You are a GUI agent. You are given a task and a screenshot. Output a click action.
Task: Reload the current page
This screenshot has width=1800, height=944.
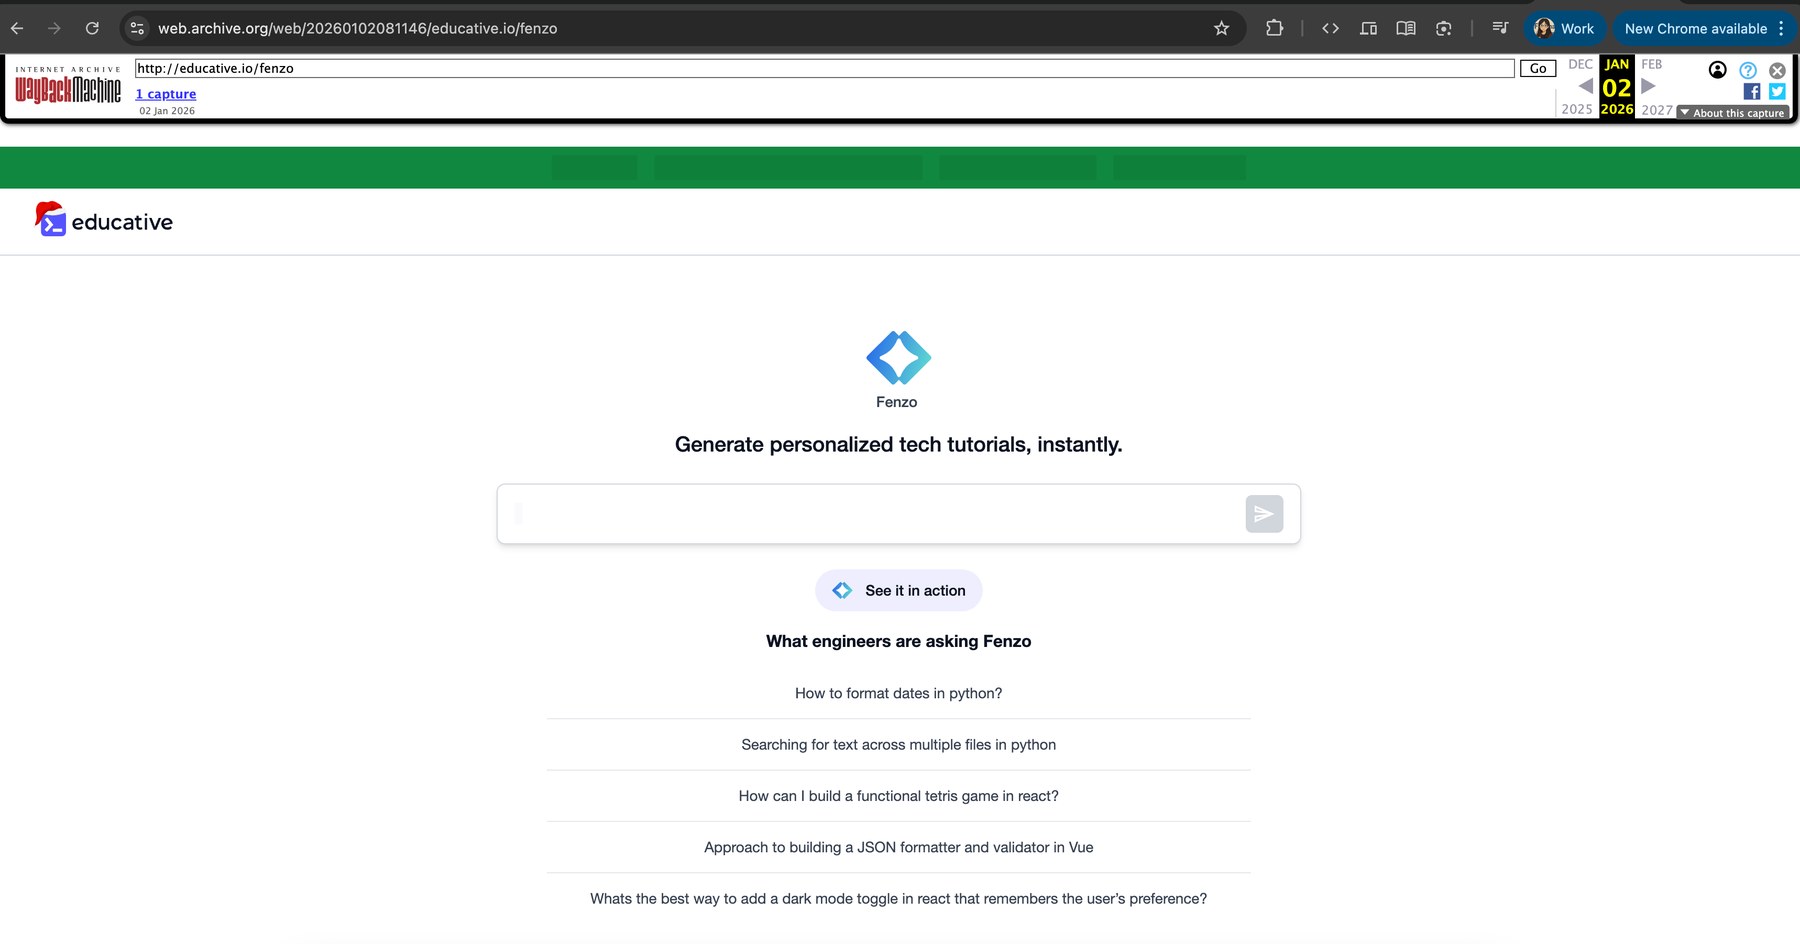click(x=92, y=28)
